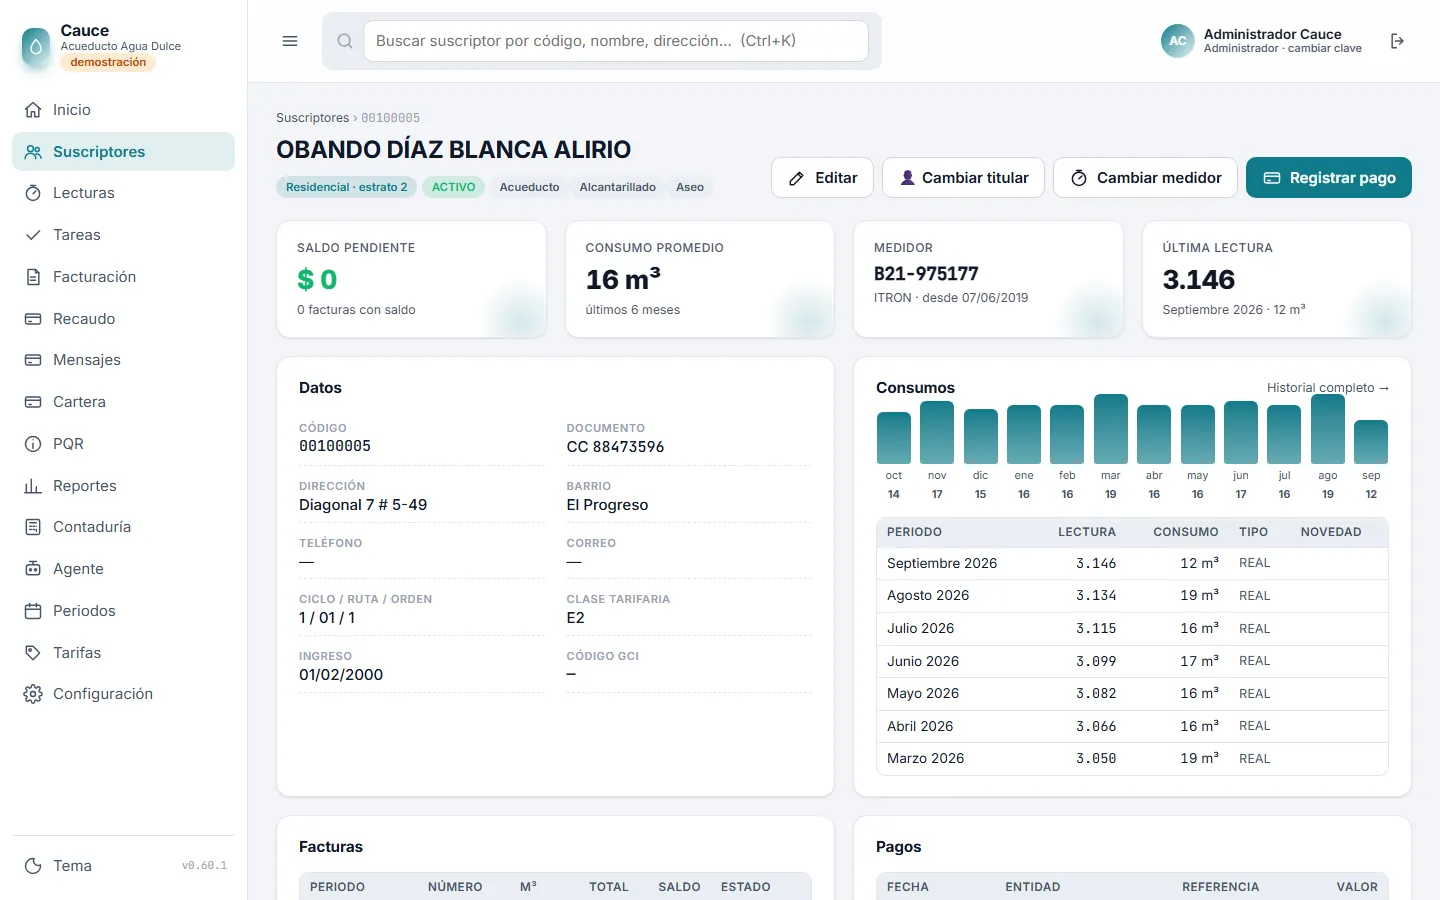Select the Marzo 2026 reading row

click(x=1132, y=759)
